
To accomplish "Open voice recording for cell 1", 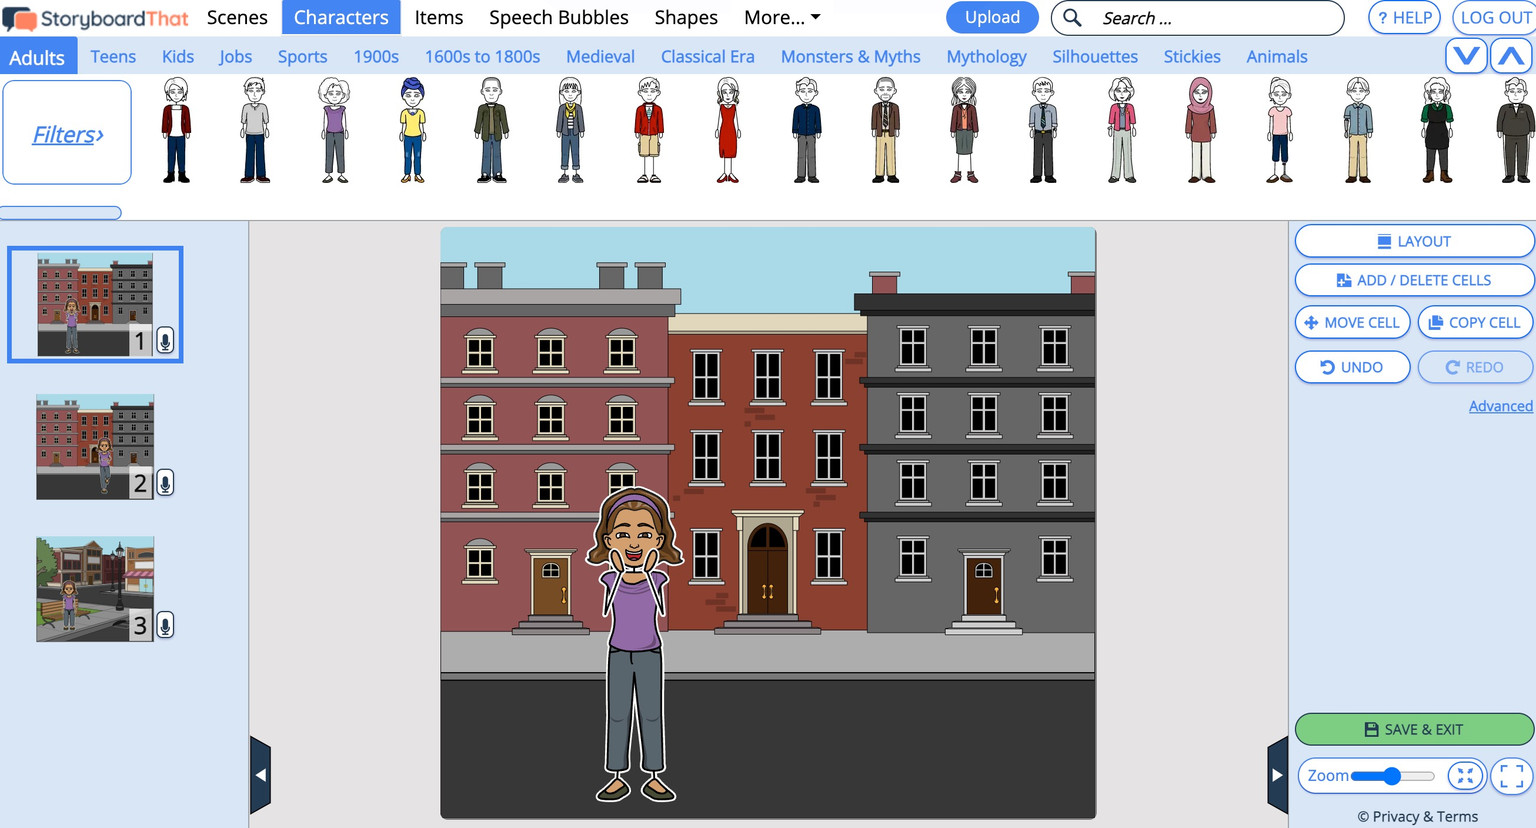I will 164,340.
